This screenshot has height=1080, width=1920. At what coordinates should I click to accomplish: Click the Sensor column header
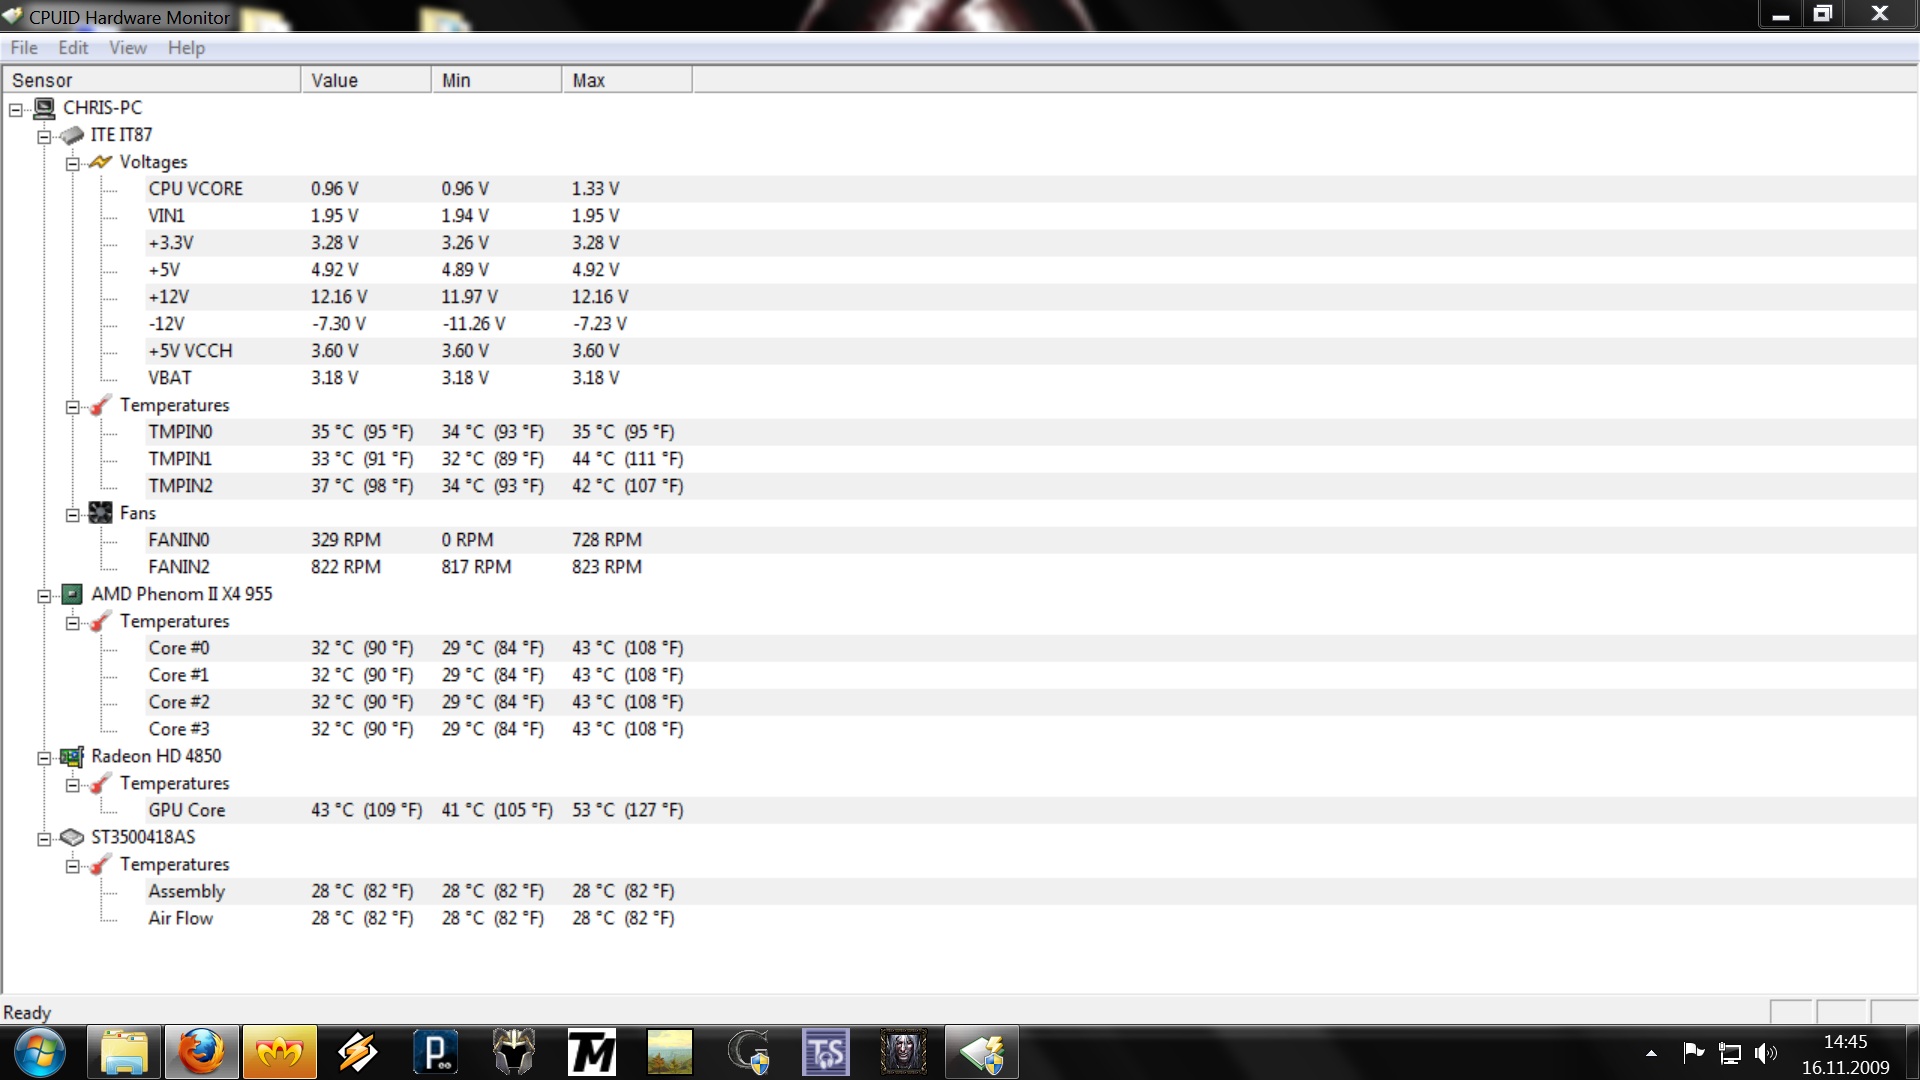click(152, 80)
